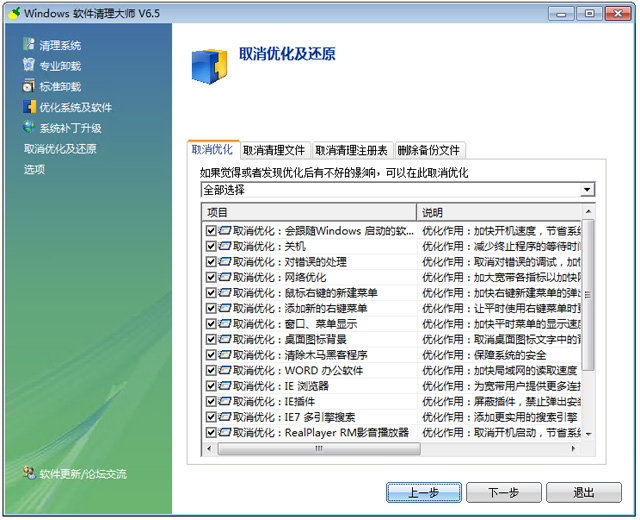Click the item icon in IE插件 row
Image resolution: width=640 pixels, height=520 pixels.
(224, 401)
